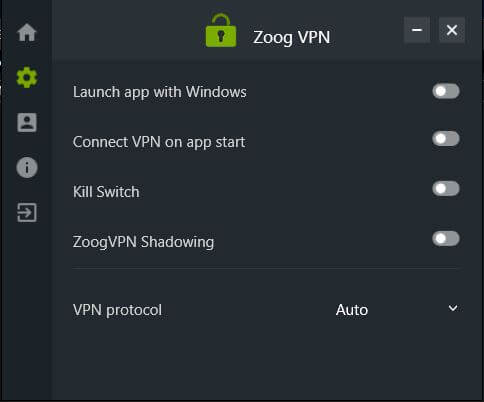The height and width of the screenshot is (402, 484).
Task: Click the Kill Switch label
Action: tap(106, 192)
